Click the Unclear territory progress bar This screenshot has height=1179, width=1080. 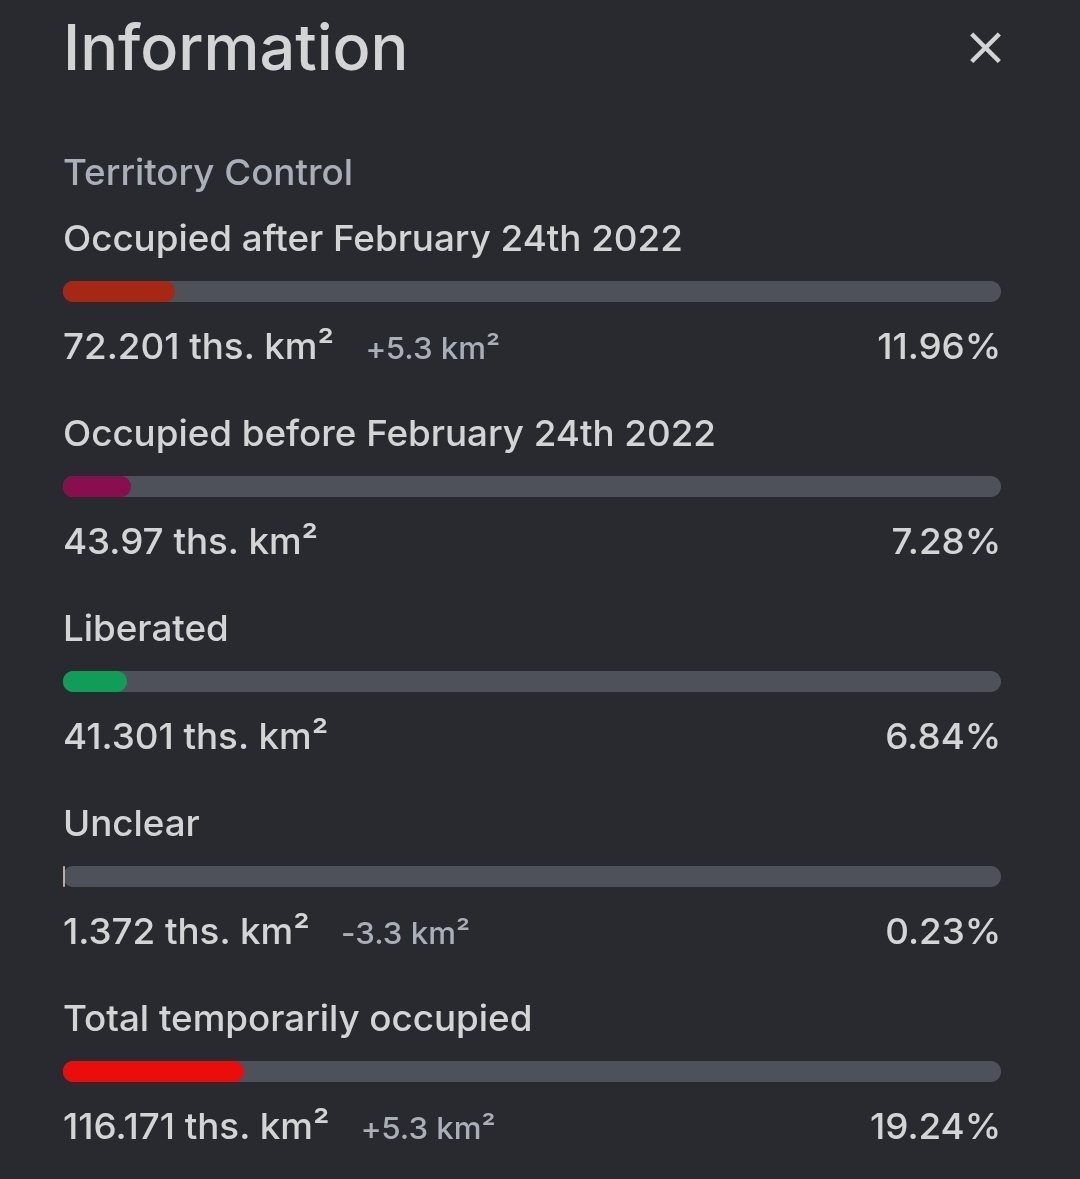532,877
